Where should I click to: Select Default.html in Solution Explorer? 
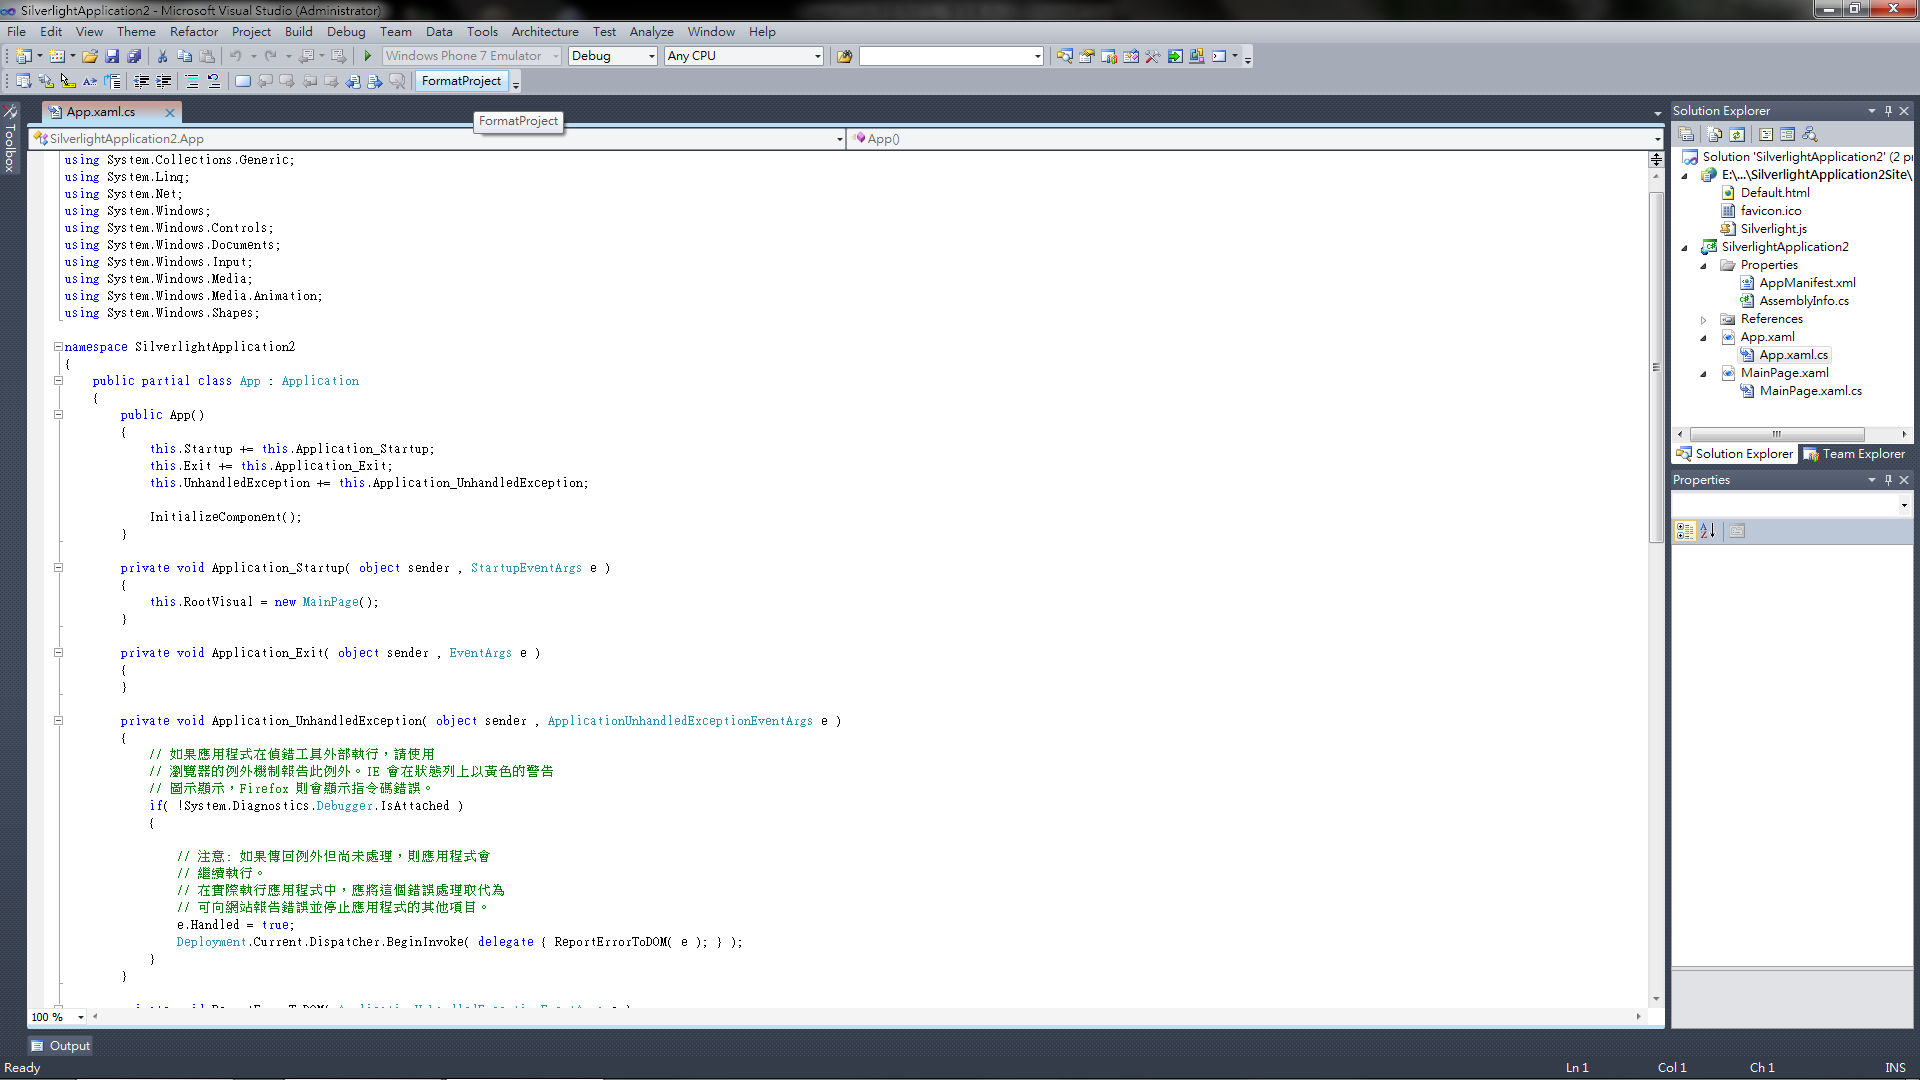point(1775,193)
